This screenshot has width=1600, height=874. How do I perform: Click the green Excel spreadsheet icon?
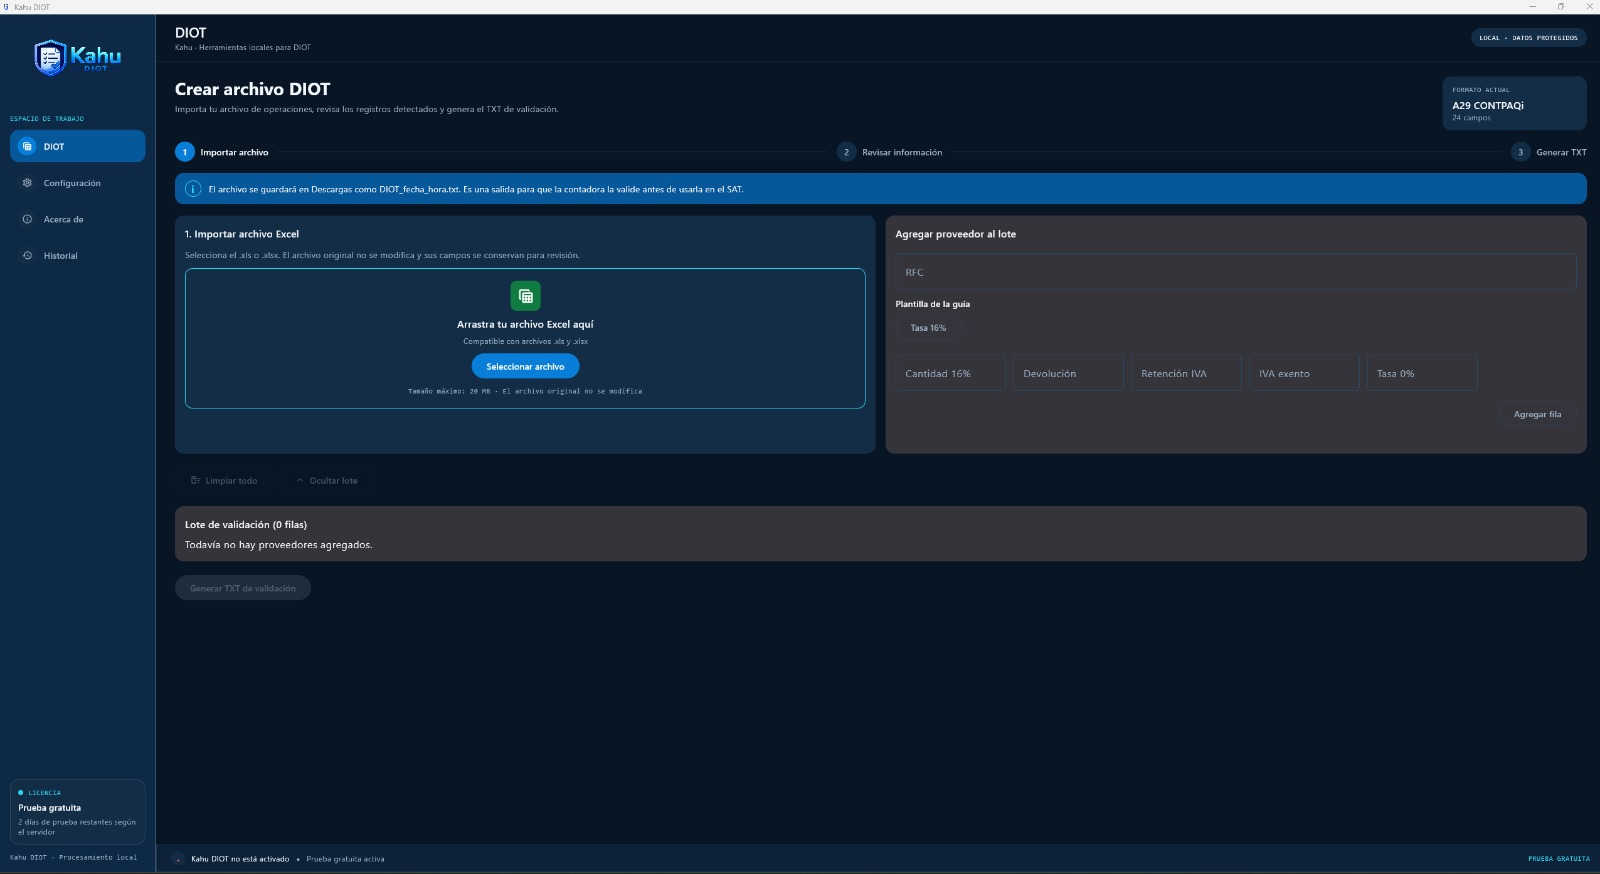click(525, 296)
